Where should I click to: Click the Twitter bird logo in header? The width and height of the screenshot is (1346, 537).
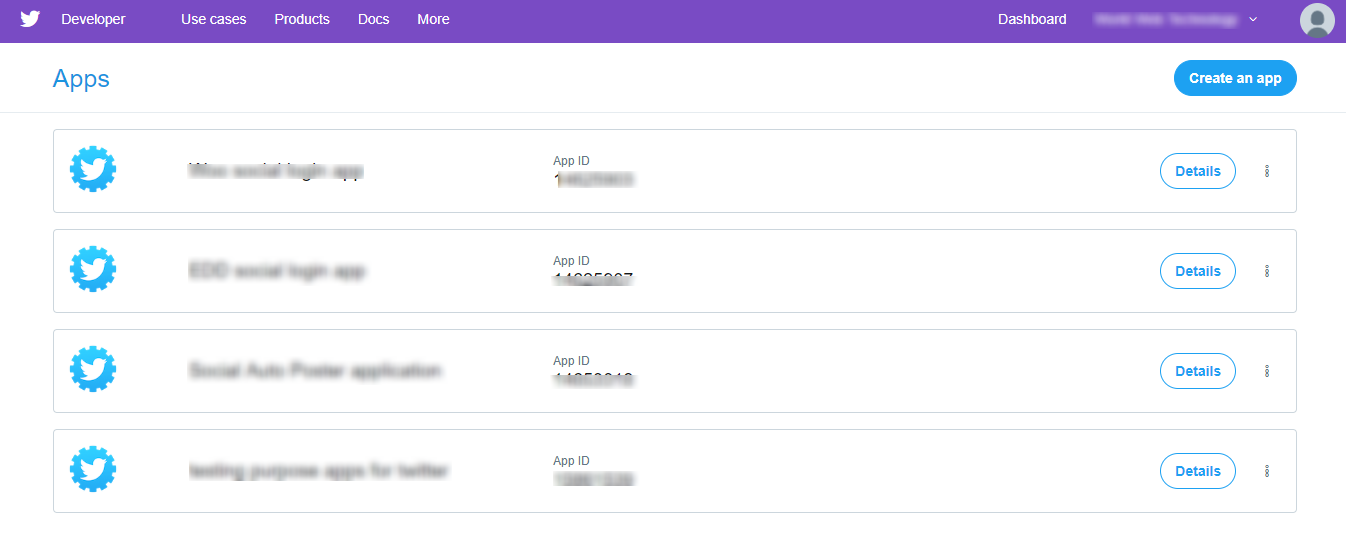point(30,19)
